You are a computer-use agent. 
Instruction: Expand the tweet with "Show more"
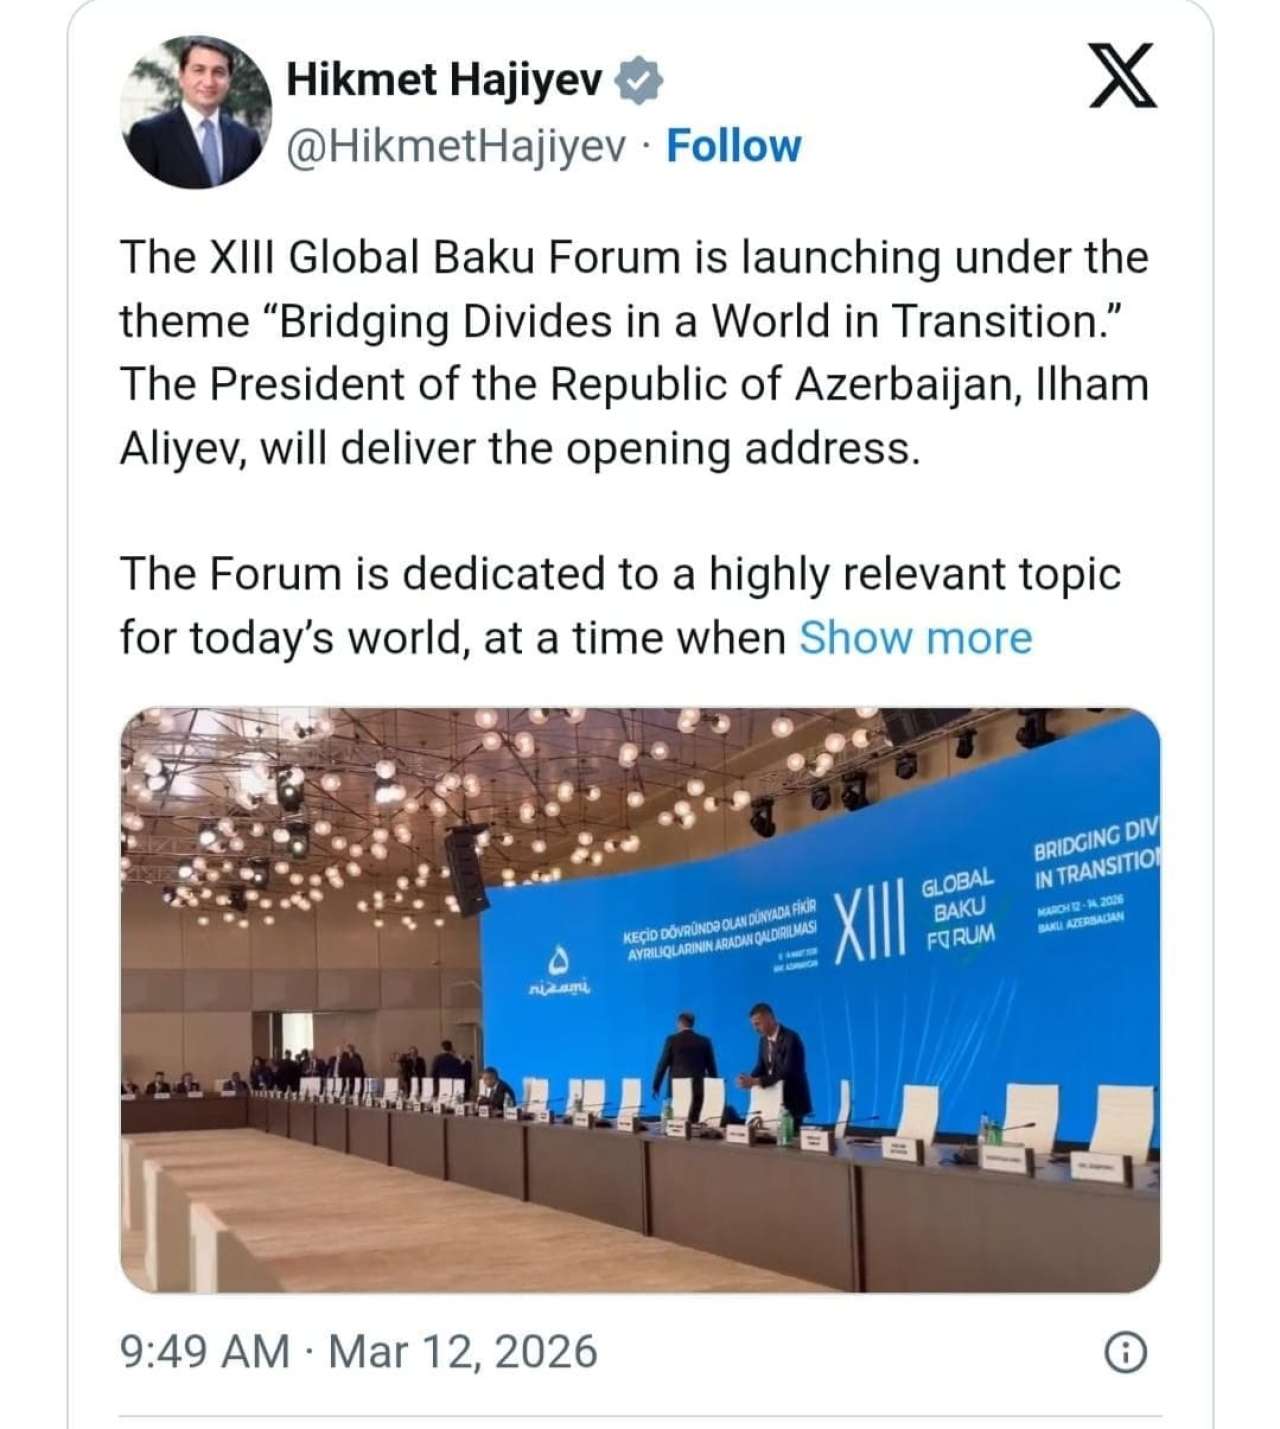point(915,637)
